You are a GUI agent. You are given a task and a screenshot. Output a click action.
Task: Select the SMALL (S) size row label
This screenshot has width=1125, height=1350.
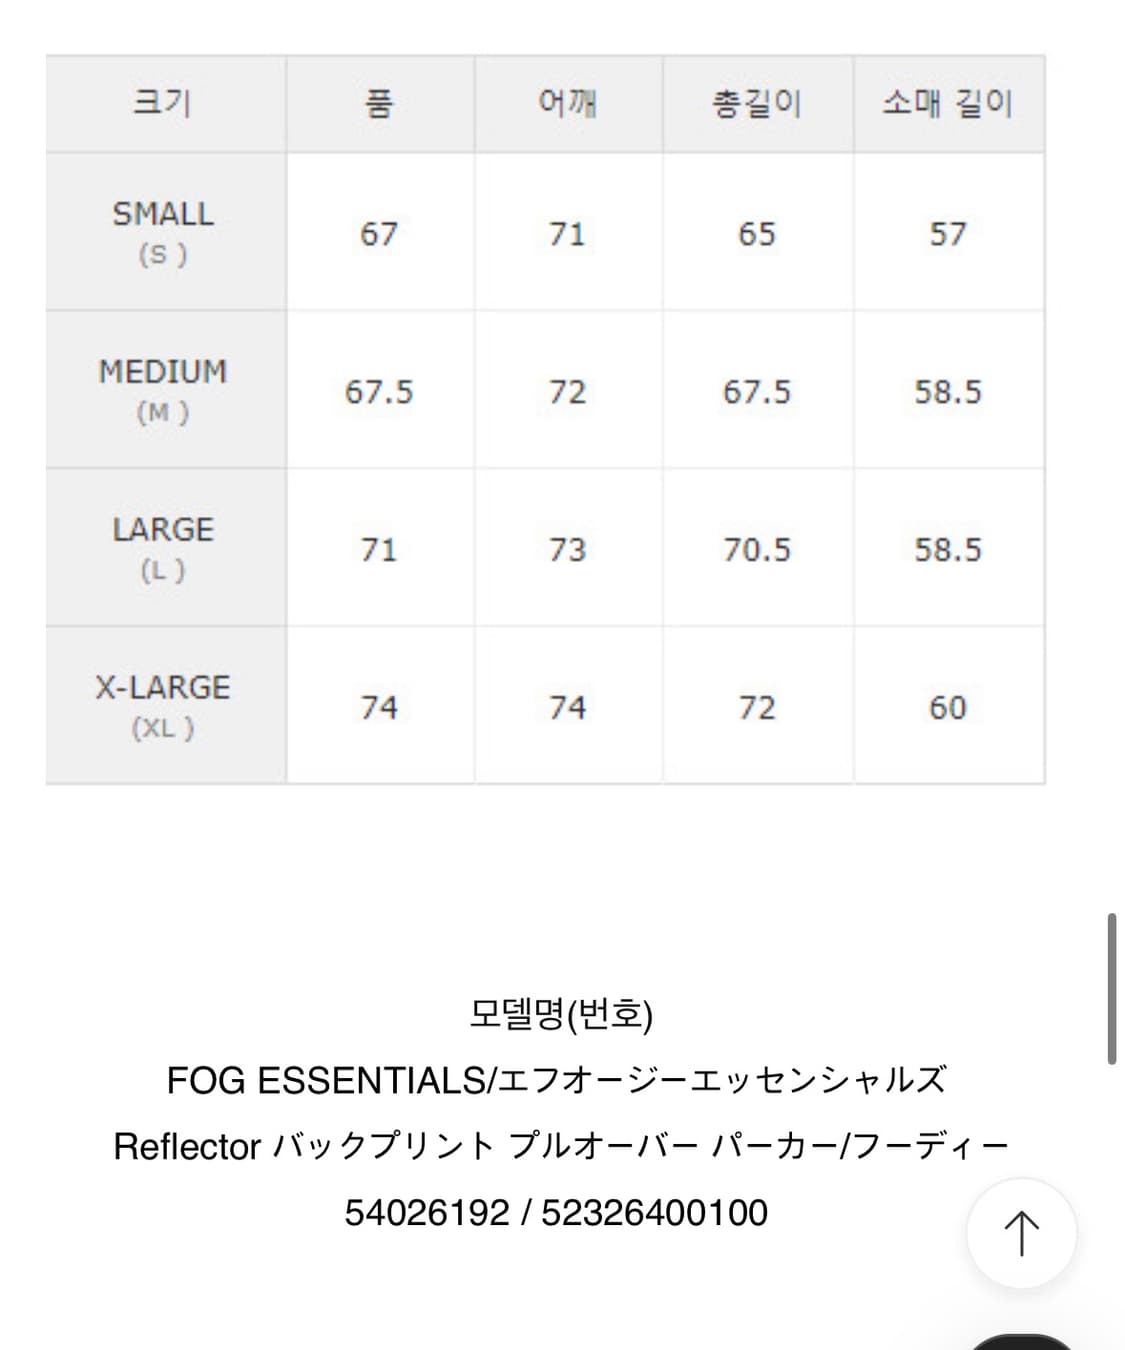tap(163, 232)
